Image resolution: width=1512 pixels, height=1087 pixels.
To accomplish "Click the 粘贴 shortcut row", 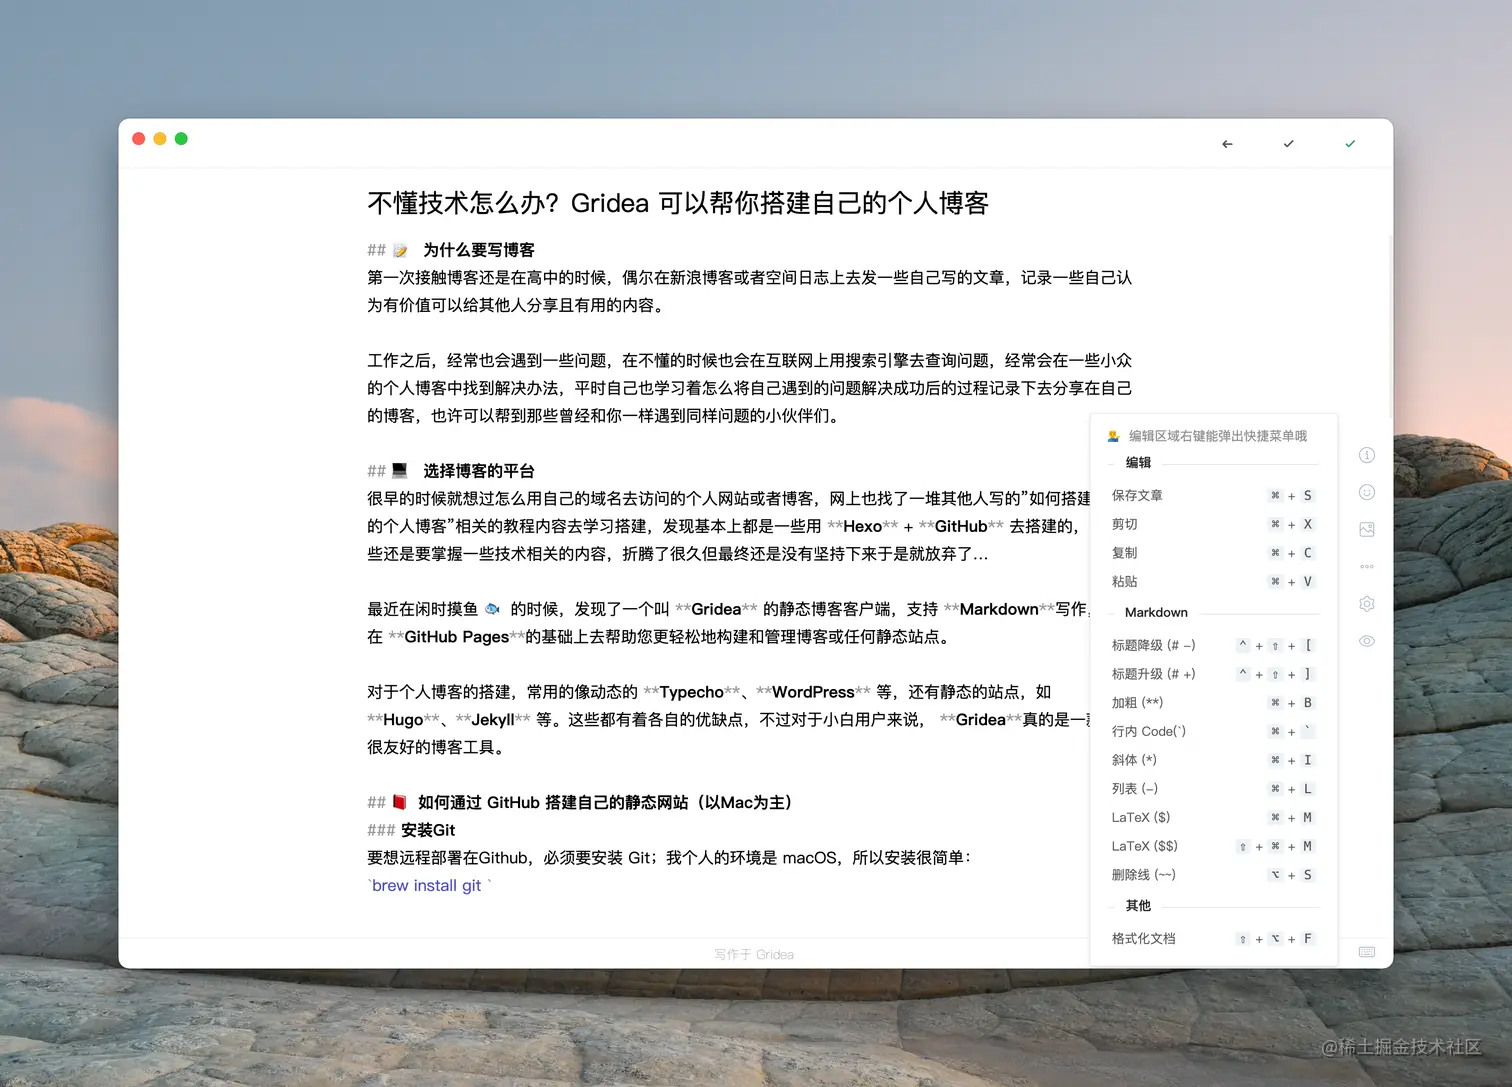I will [1213, 581].
